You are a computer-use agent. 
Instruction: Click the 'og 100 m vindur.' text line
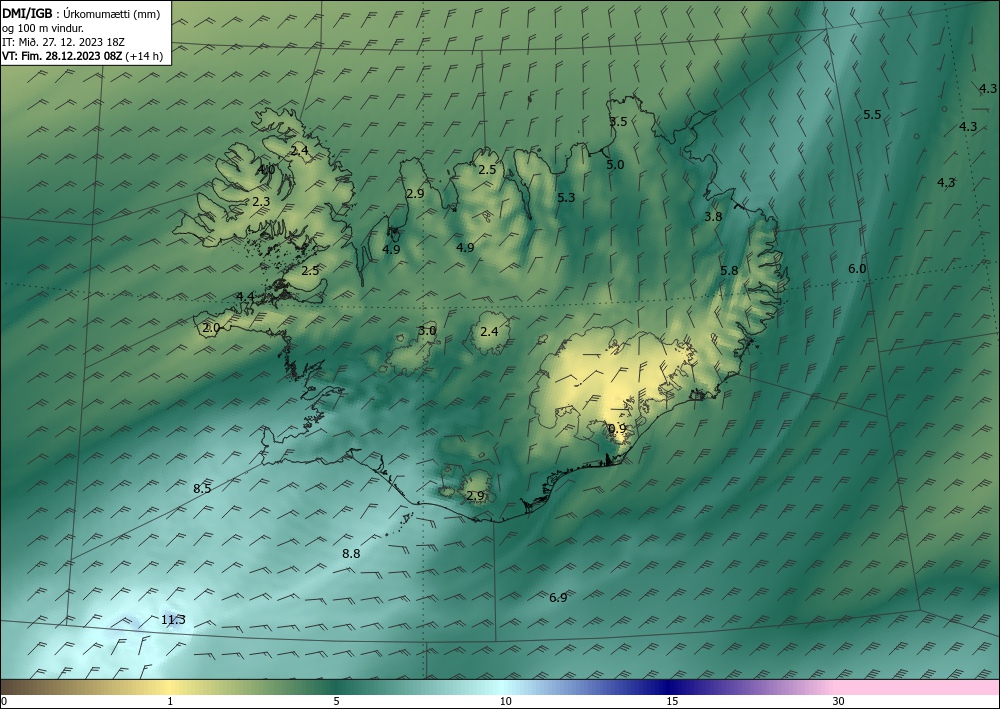point(43,28)
